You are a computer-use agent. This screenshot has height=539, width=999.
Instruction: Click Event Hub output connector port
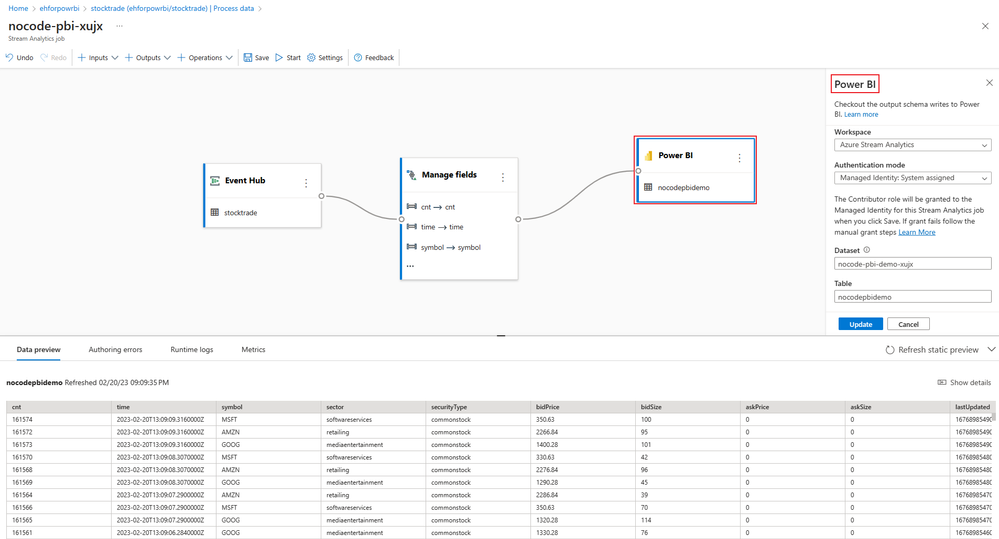[x=321, y=196]
